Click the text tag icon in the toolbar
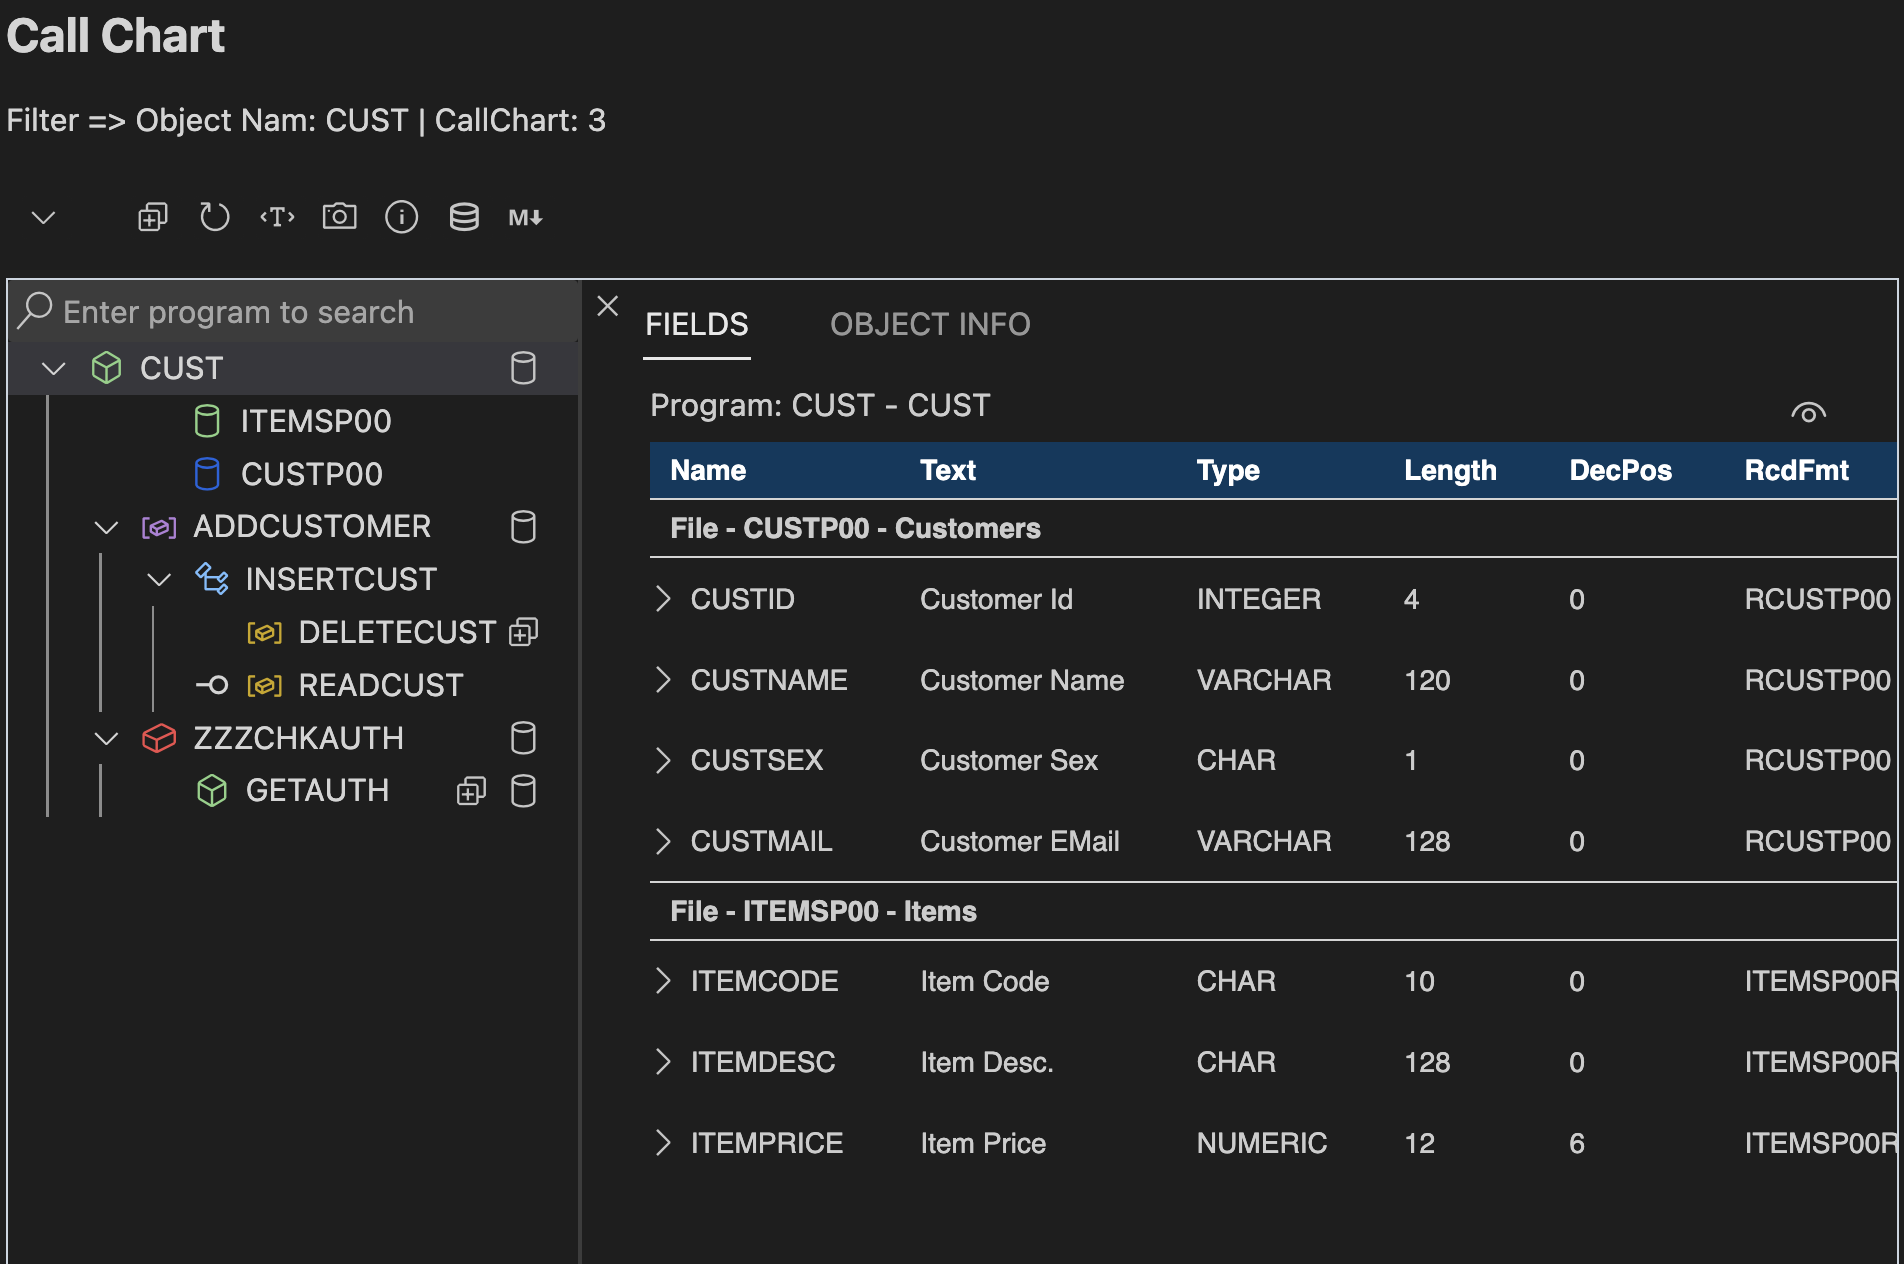Image resolution: width=1904 pixels, height=1264 pixels. 277,217
